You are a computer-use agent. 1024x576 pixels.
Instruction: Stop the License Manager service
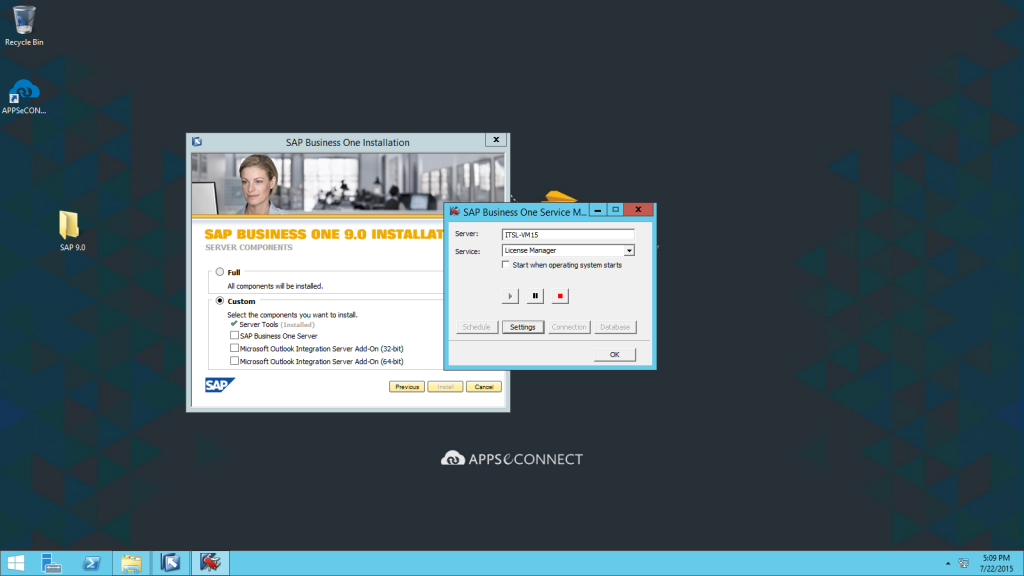[560, 296]
